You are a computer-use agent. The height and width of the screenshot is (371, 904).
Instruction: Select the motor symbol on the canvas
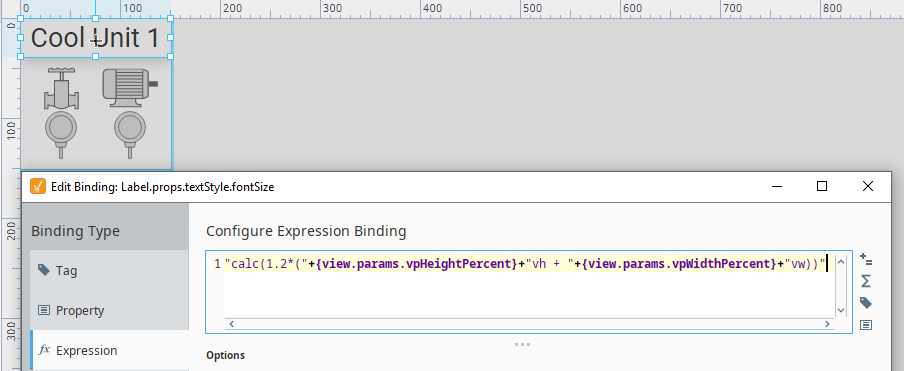tap(130, 88)
